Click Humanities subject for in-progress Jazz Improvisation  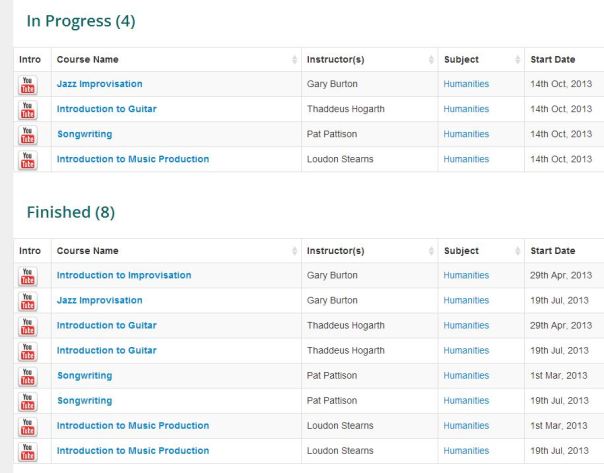click(466, 84)
